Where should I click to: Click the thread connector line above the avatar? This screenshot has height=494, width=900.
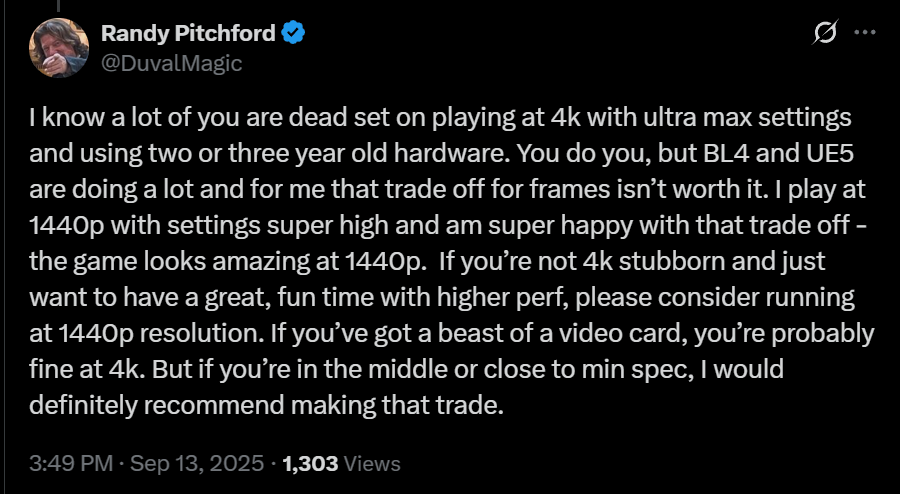pyautogui.click(x=57, y=6)
